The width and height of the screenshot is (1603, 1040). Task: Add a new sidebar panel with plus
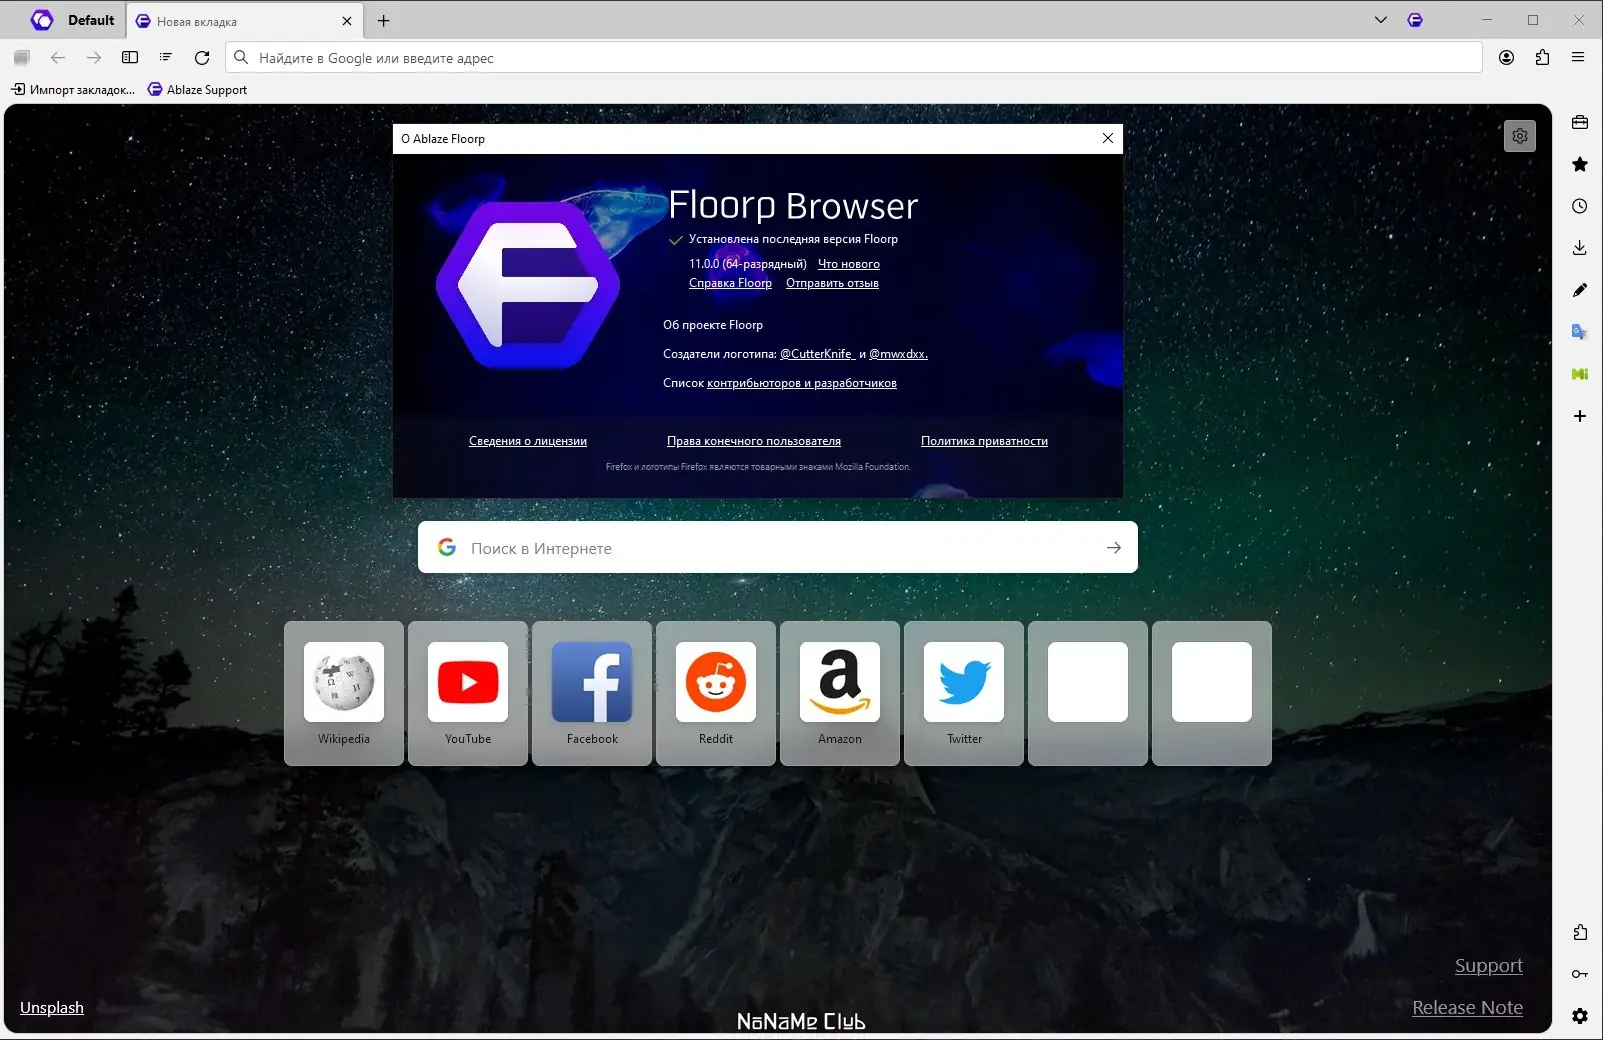(x=1580, y=416)
